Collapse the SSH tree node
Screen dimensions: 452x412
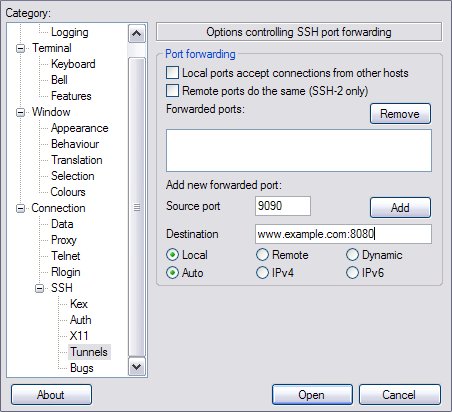(x=40, y=288)
